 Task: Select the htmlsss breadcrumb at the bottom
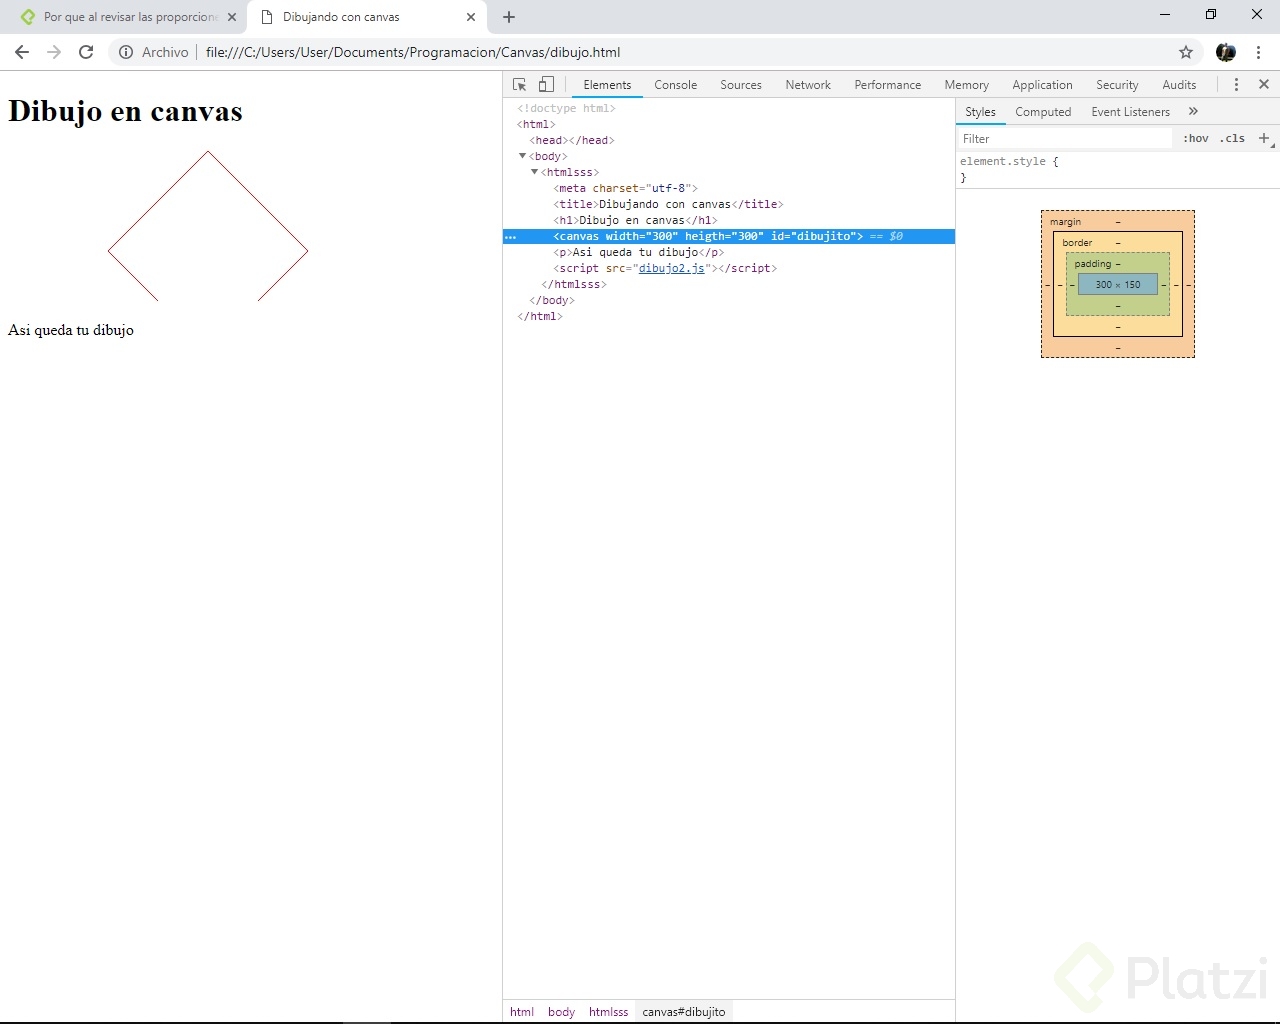tap(608, 1012)
